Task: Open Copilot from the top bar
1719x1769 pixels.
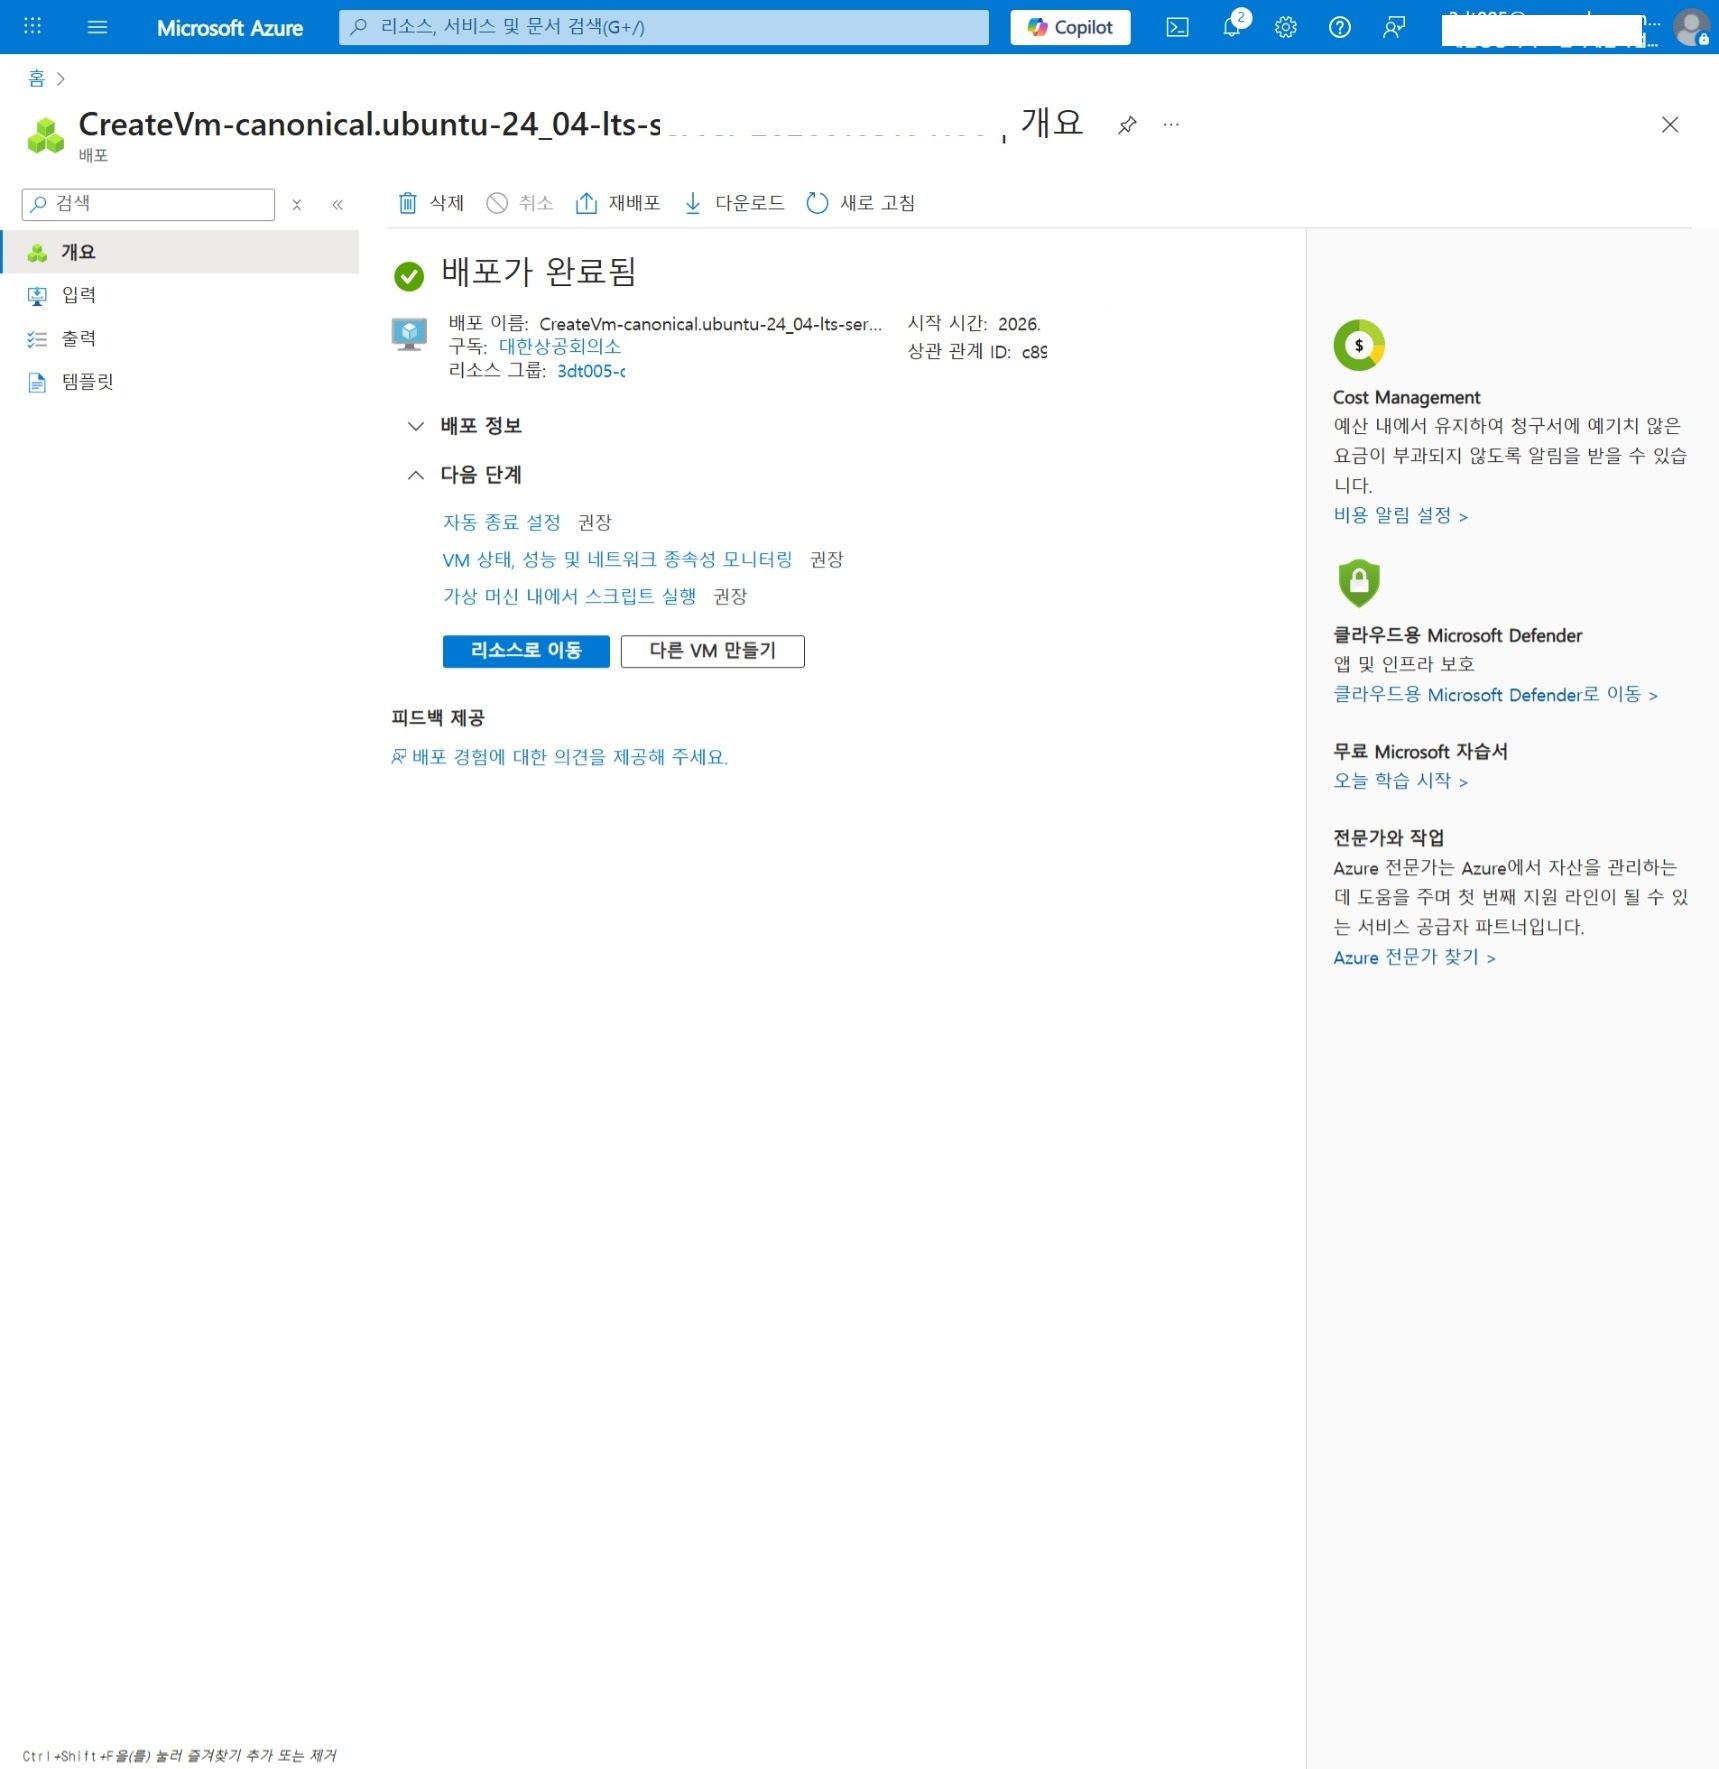Action: tap(1070, 27)
